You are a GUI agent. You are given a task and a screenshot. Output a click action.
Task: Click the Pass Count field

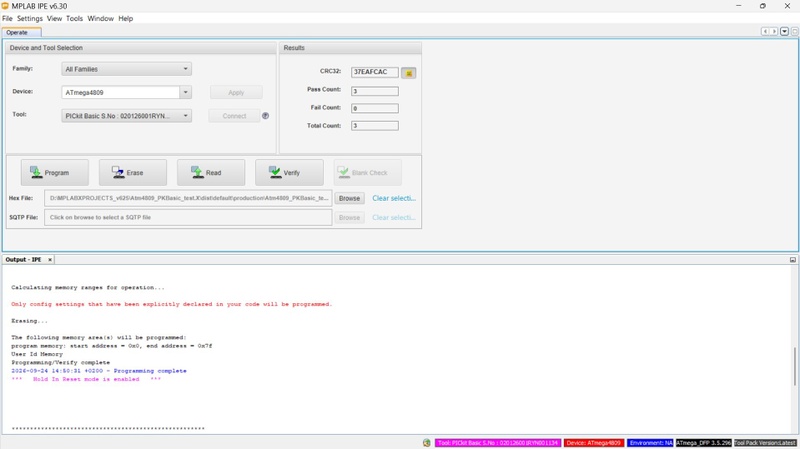pyautogui.click(x=374, y=91)
